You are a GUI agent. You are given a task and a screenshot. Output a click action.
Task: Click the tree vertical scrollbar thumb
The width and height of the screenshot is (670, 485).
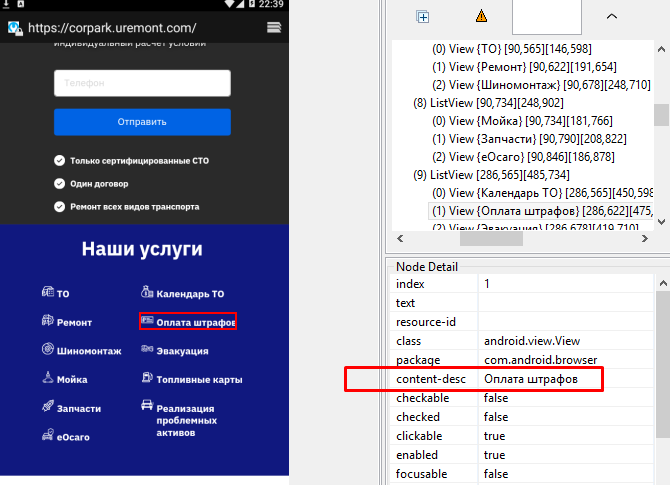(661, 115)
